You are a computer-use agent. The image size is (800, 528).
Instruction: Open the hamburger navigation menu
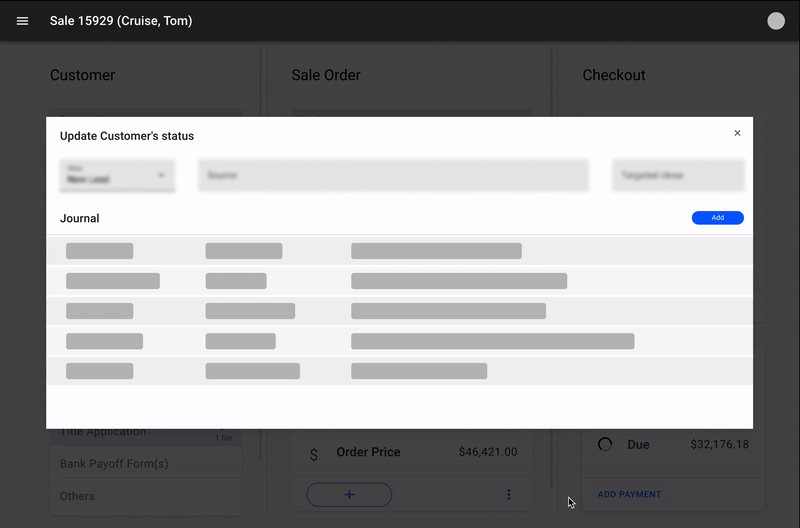22,21
